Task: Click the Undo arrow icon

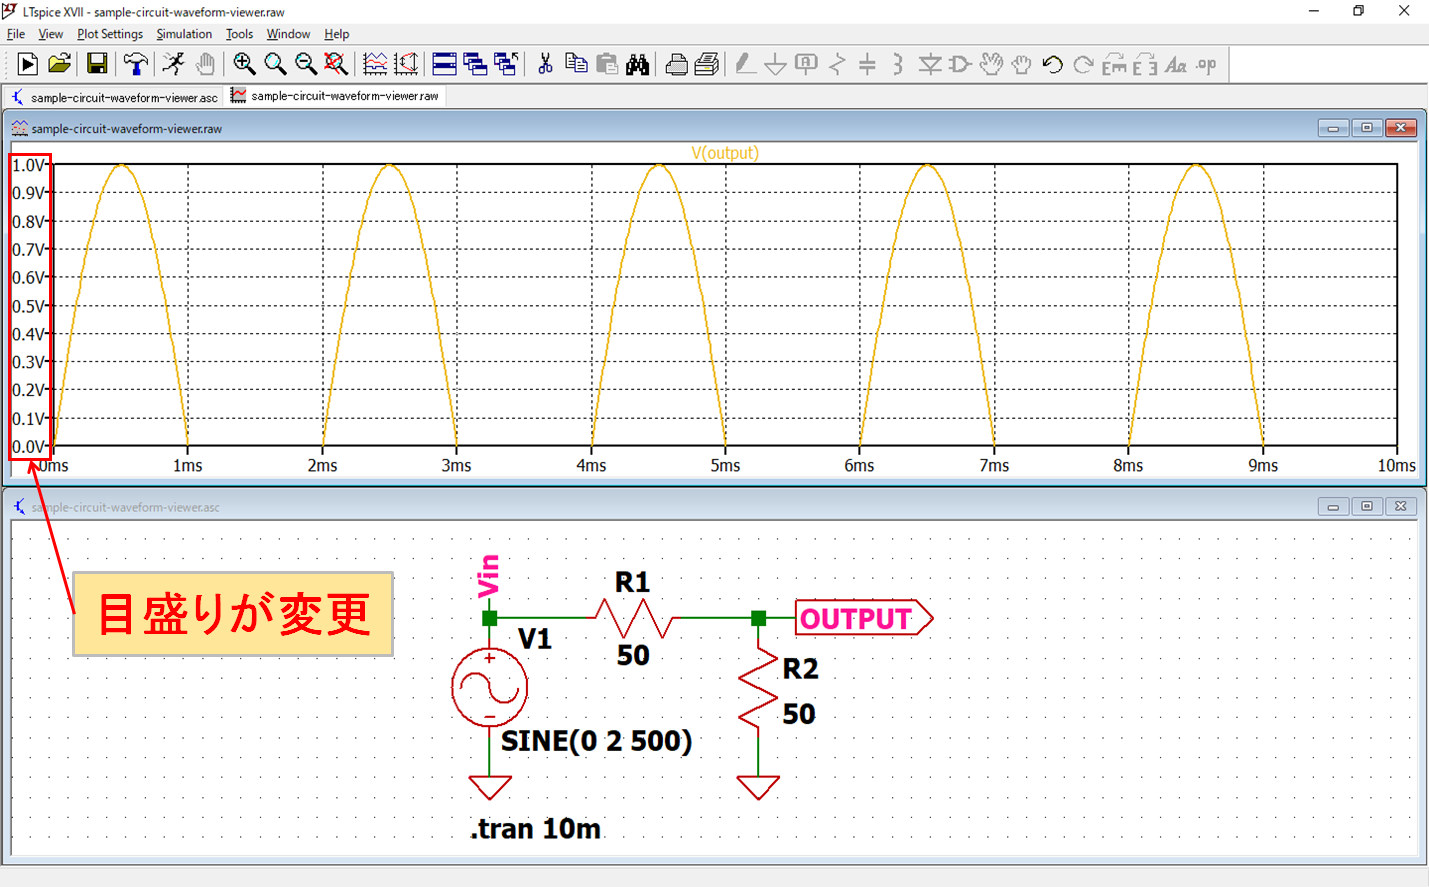Action: (1052, 64)
